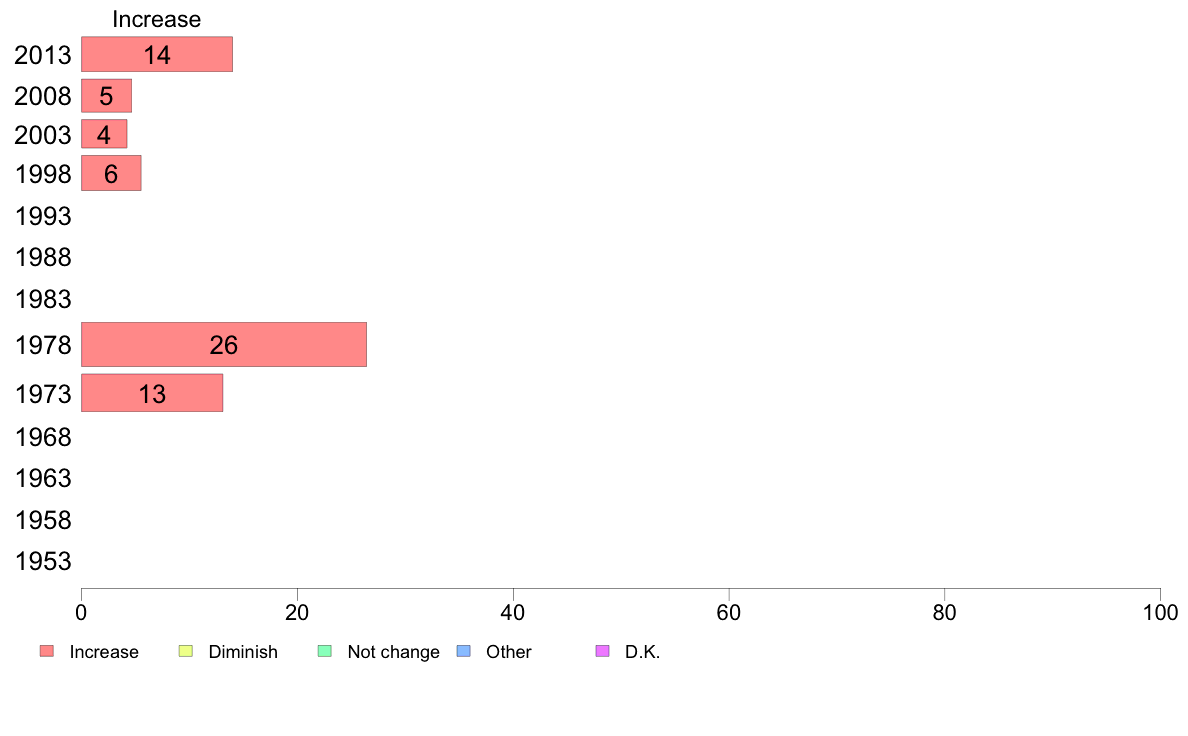Click the Increase column header text
Screen dimensions: 1188x736
157,19
